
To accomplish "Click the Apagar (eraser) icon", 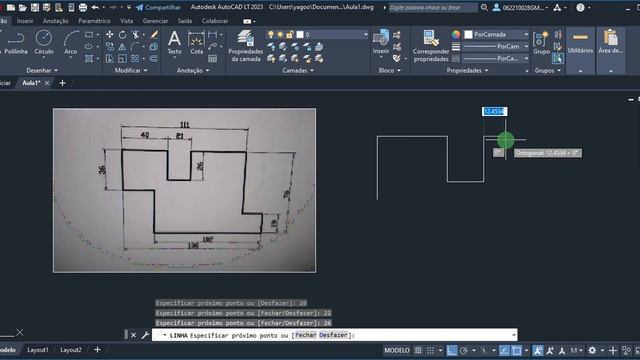I will tap(154, 35).
